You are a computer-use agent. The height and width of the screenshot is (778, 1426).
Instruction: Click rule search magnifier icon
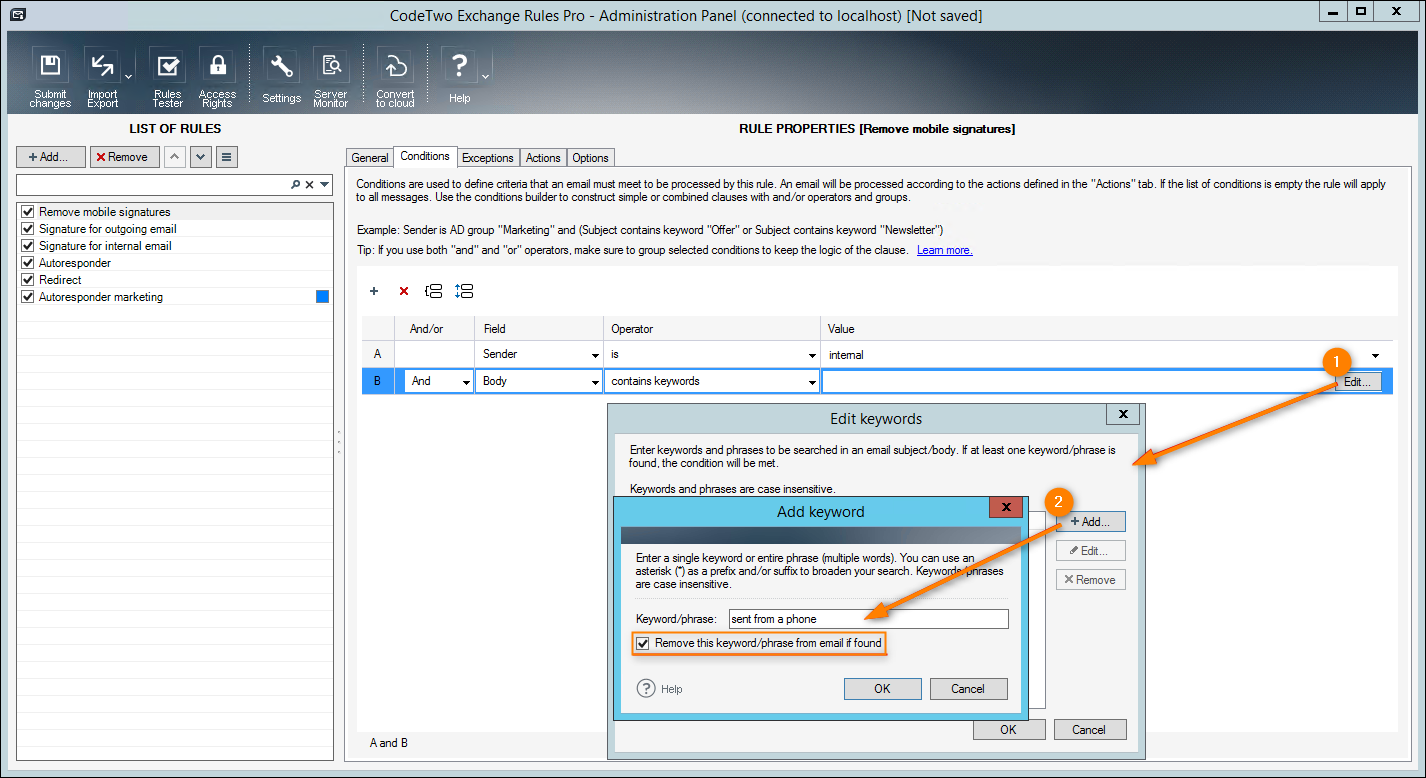tap(295, 185)
